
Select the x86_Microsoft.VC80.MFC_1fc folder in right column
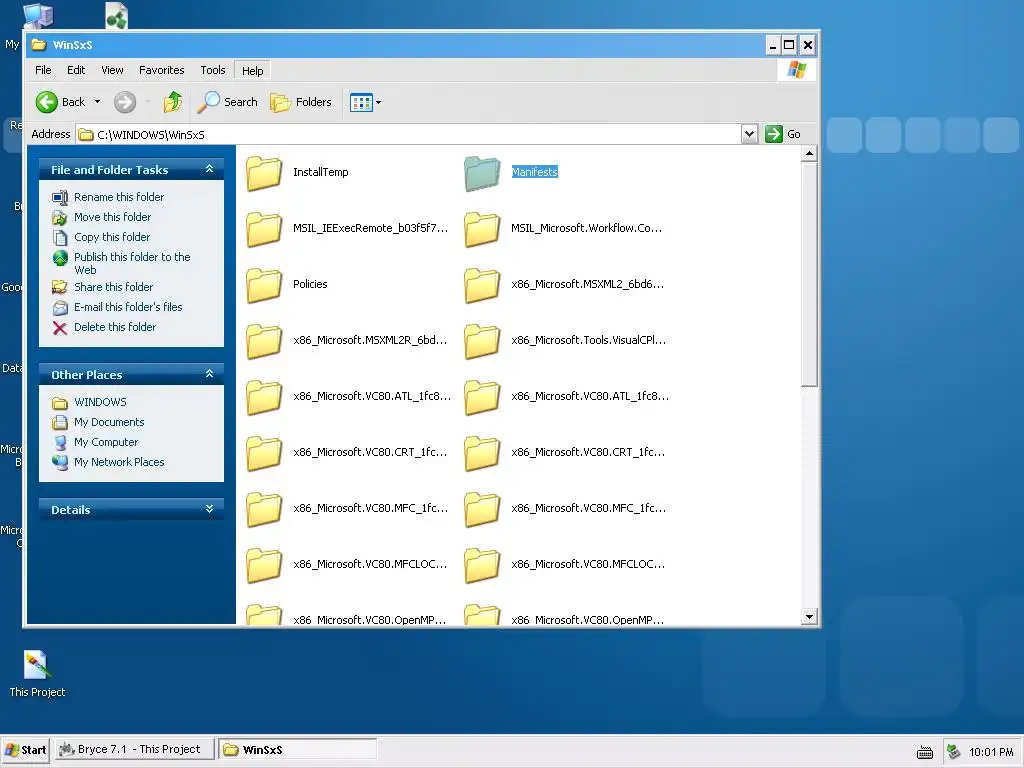click(x=482, y=509)
